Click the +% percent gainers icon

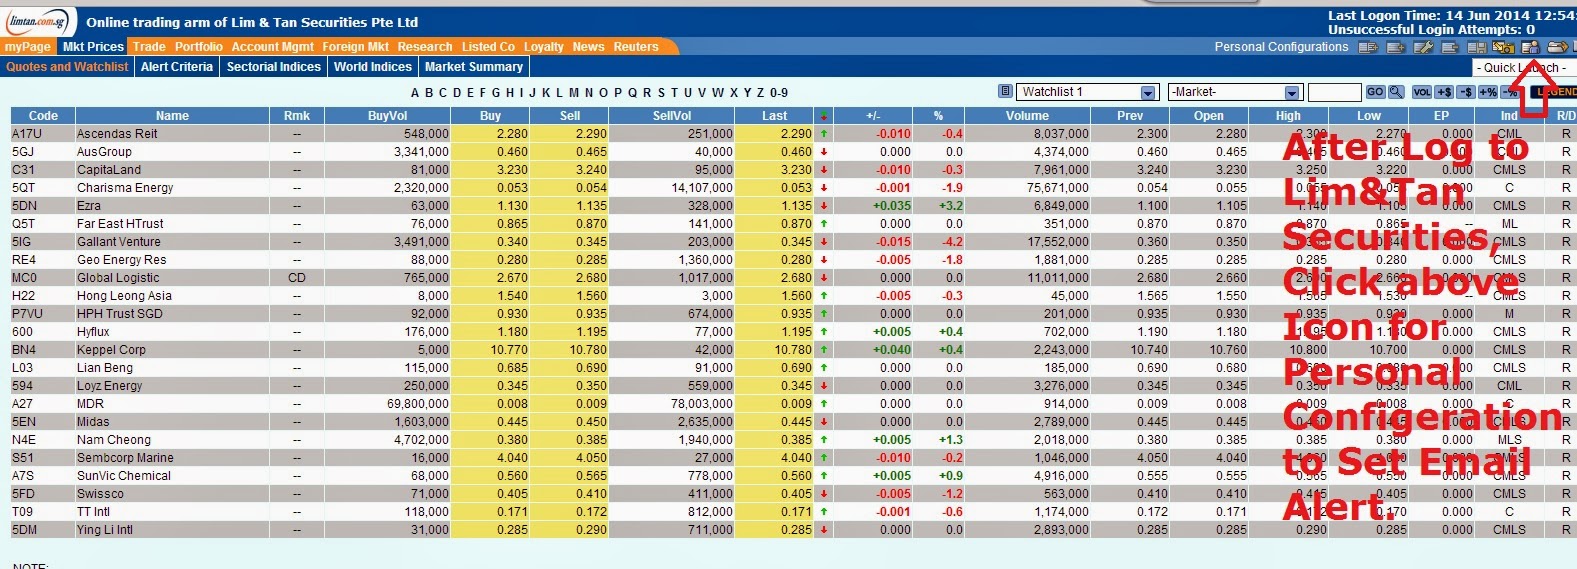(1488, 92)
